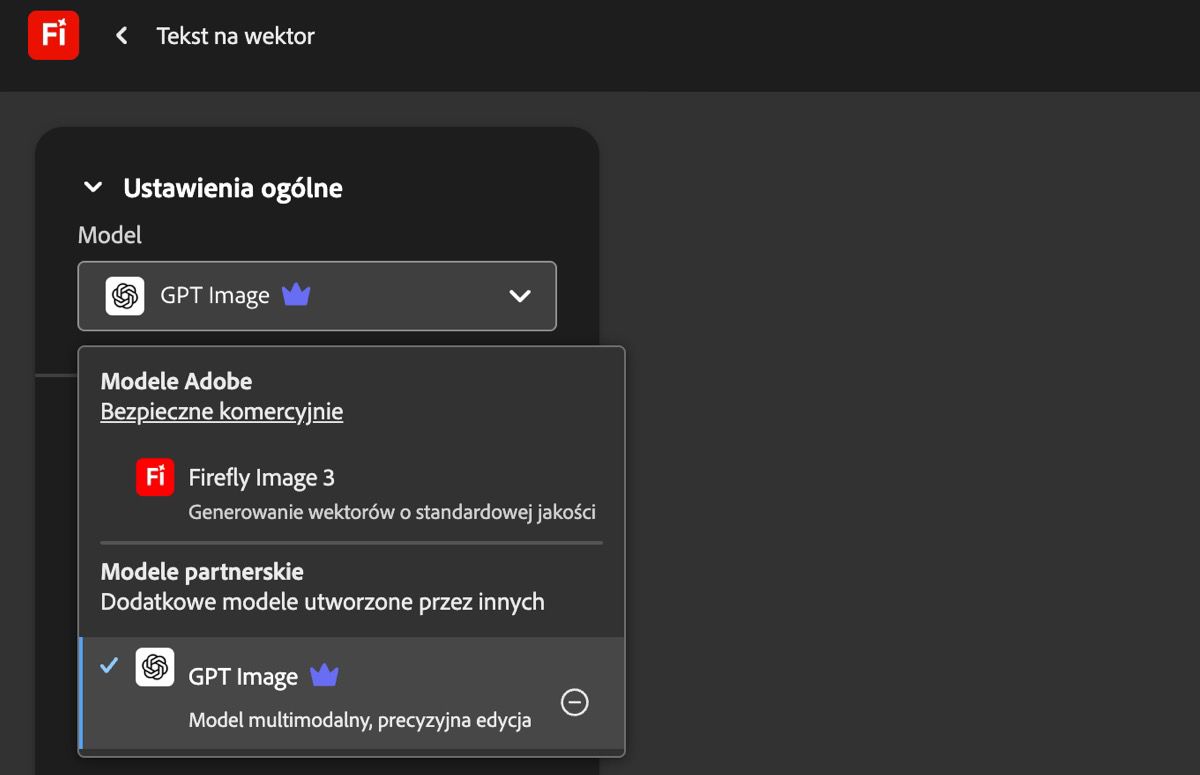The image size is (1200, 775).
Task: Click the blue checkmark next to GPT Image
Action: [x=110, y=665]
